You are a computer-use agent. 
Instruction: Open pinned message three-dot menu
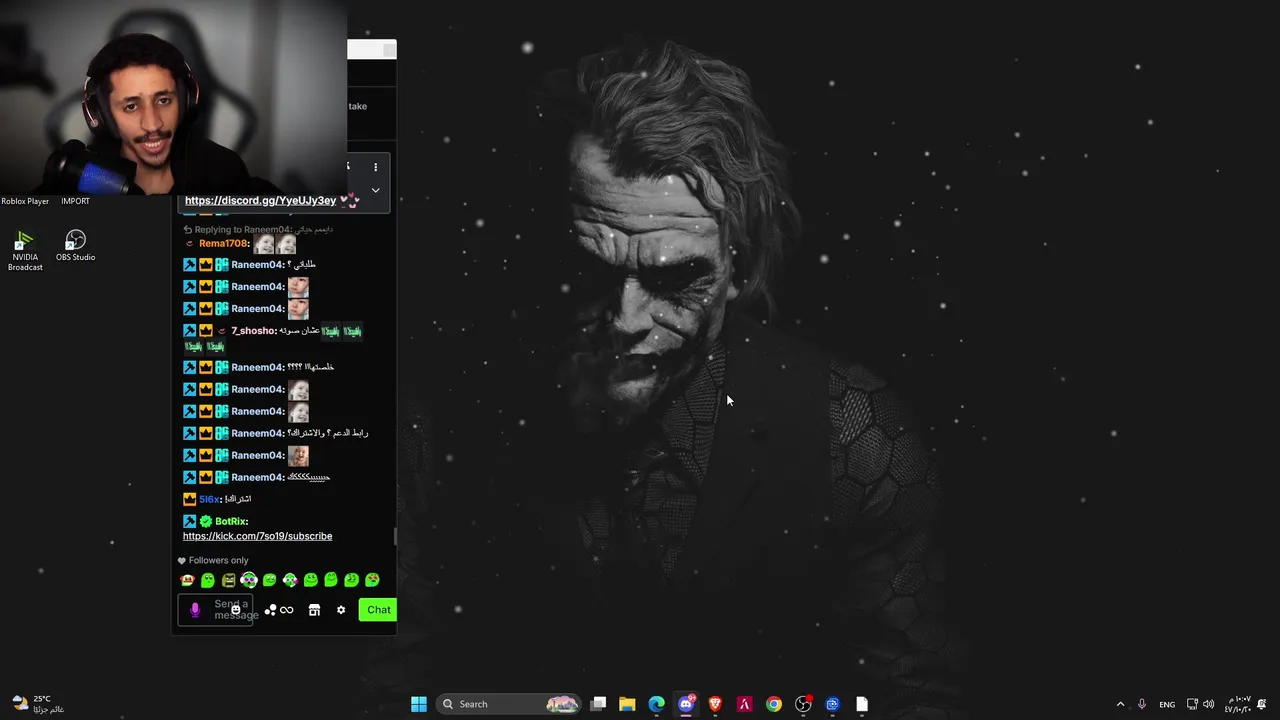[376, 167]
